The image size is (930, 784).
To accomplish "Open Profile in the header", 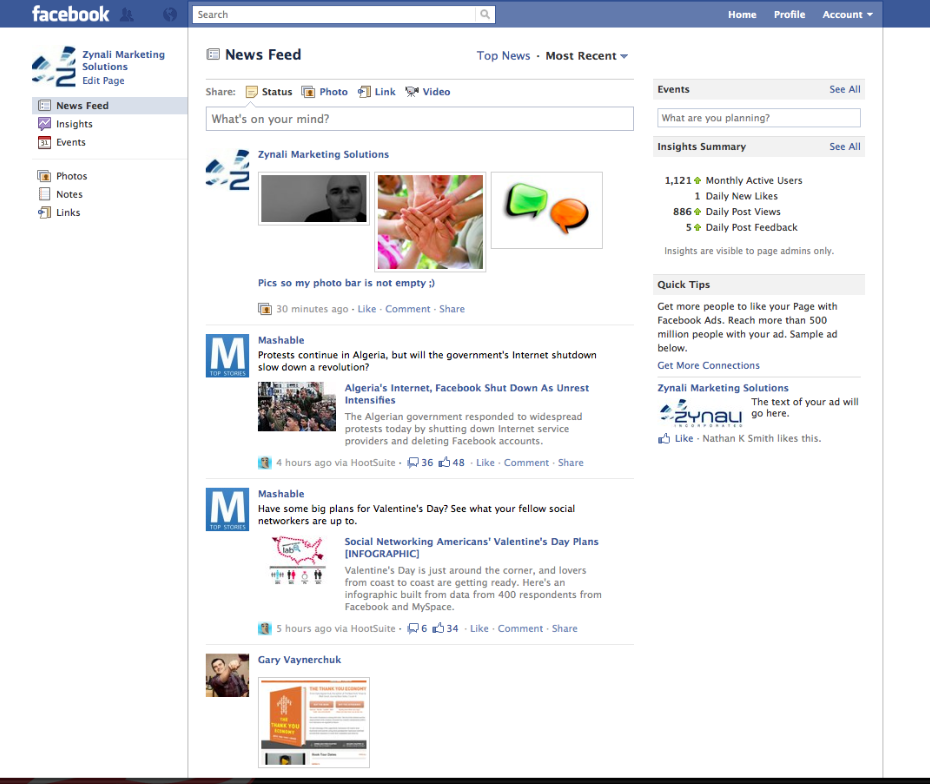I will pos(789,14).
